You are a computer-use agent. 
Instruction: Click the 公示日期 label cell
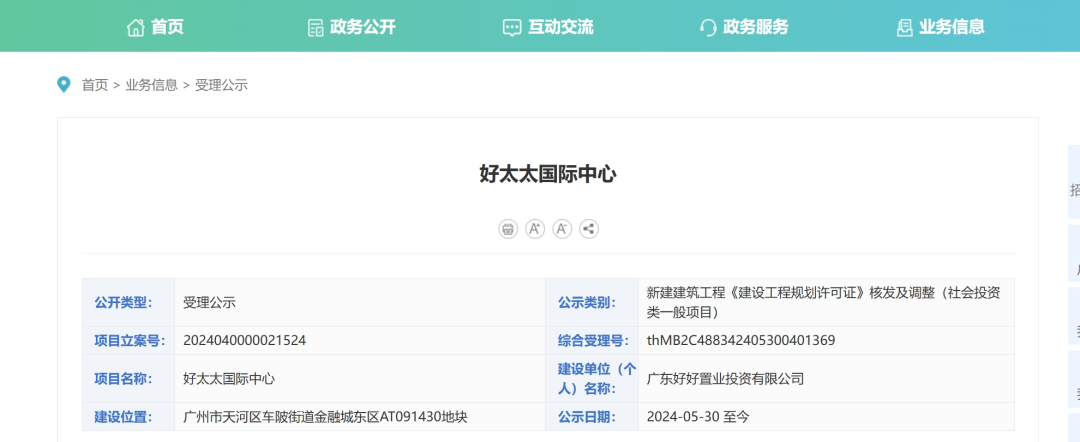pos(592,417)
